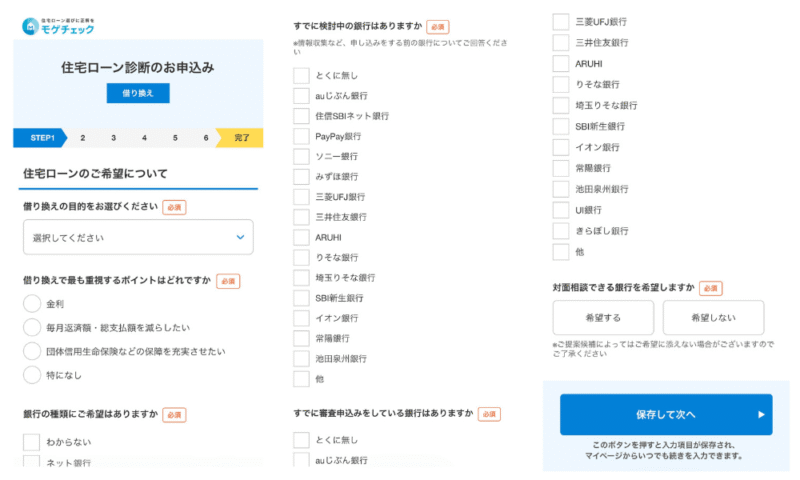Tick the きらぼし銀行 checkbox
The width and height of the screenshot is (800, 480).
(x=561, y=231)
